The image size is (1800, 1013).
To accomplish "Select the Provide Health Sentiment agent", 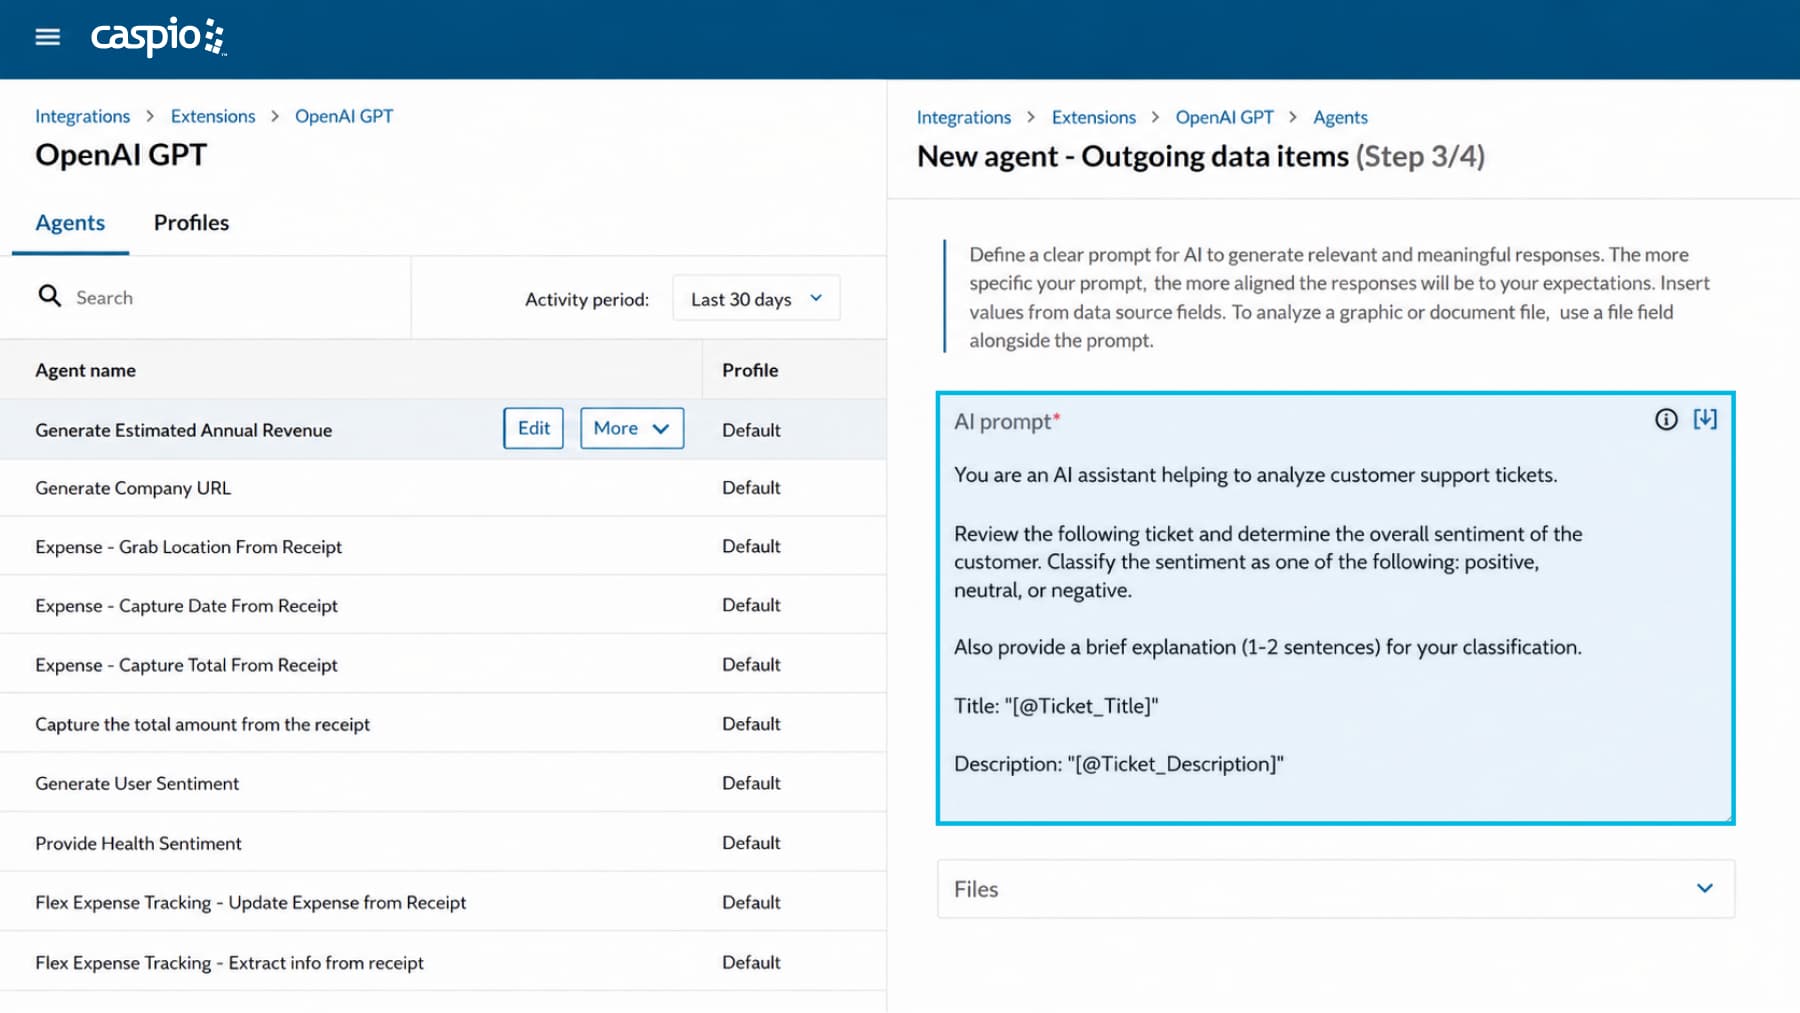I will (443, 843).
